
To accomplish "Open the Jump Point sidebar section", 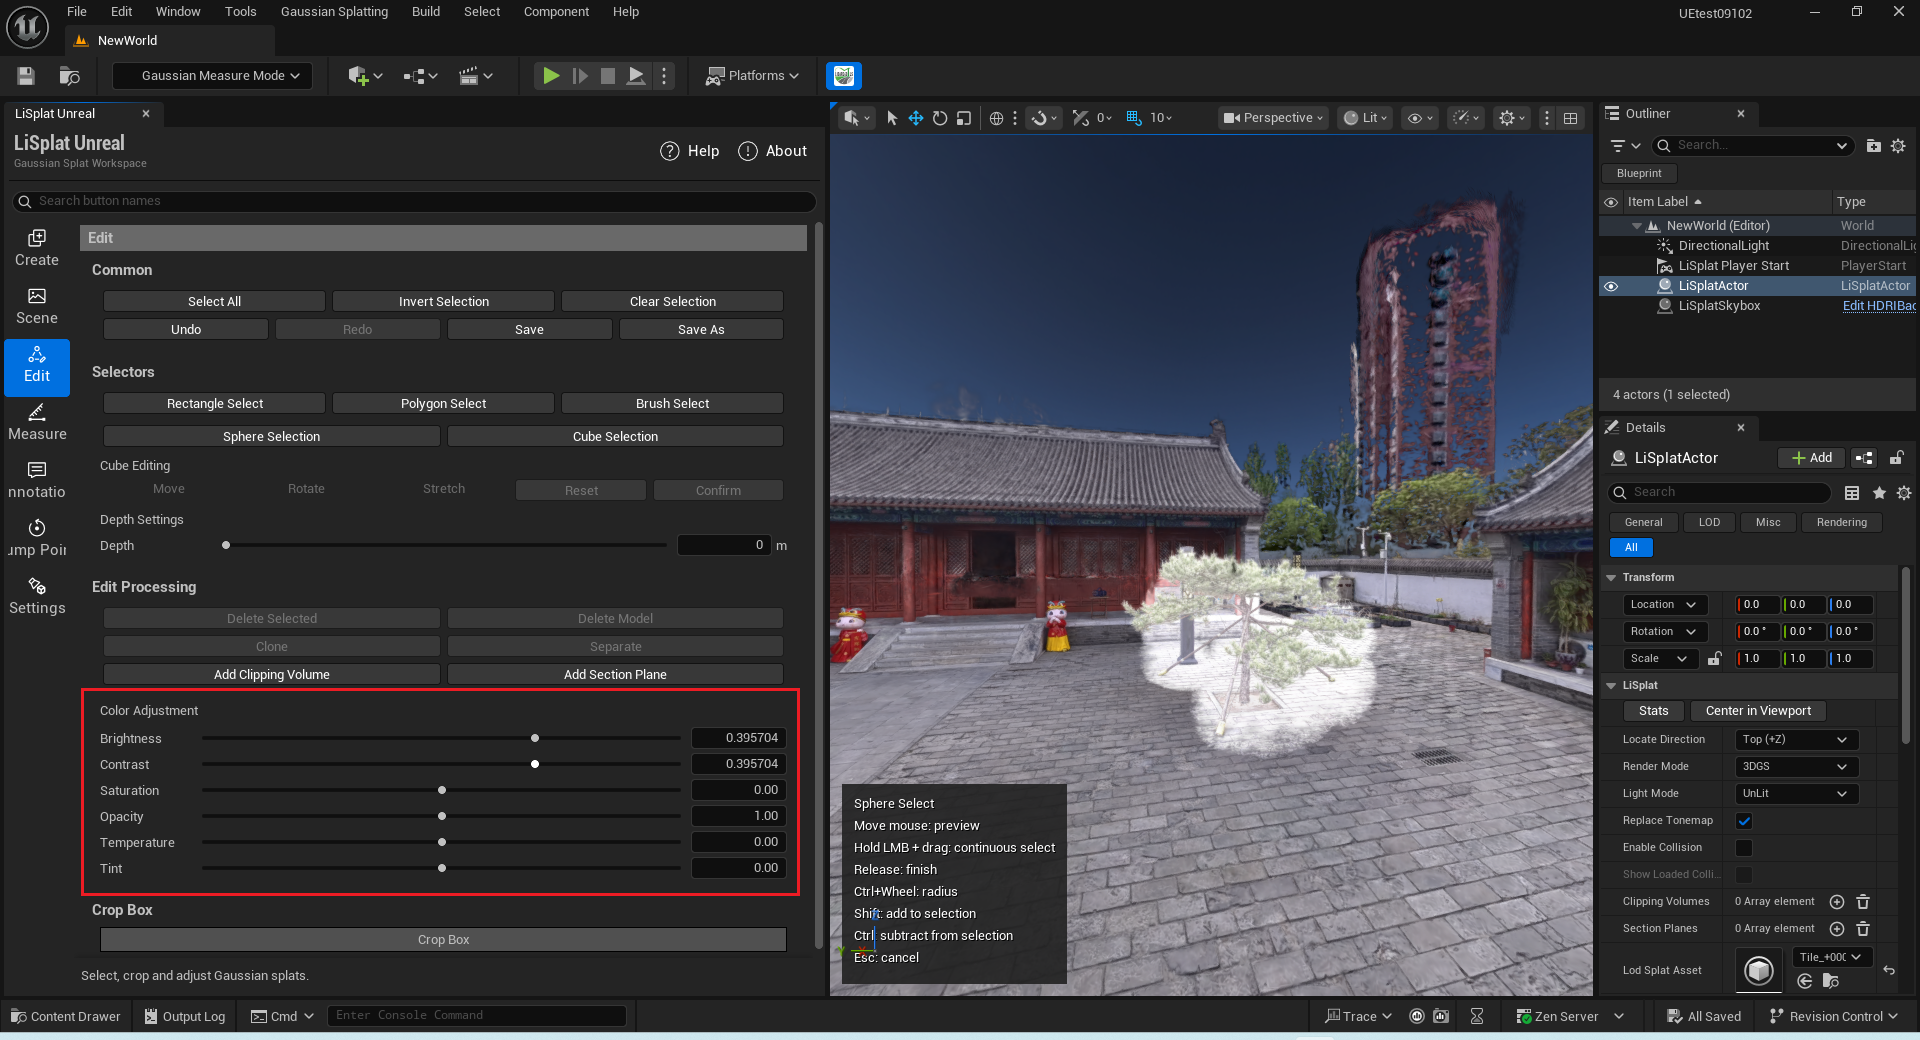I will coord(37,539).
